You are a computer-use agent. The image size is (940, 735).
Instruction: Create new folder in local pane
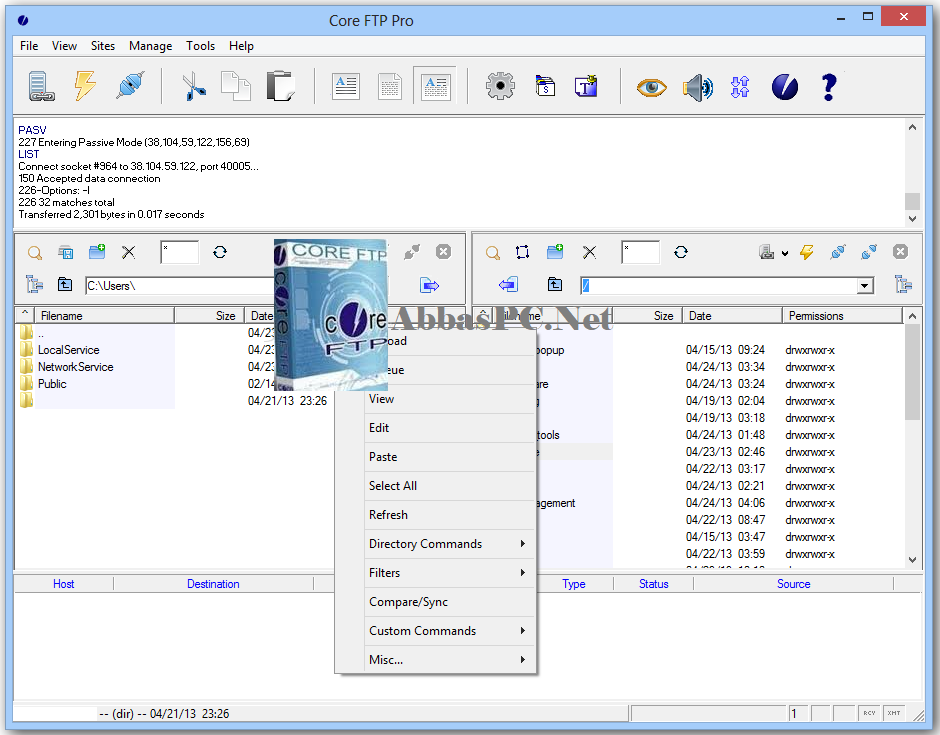point(97,252)
